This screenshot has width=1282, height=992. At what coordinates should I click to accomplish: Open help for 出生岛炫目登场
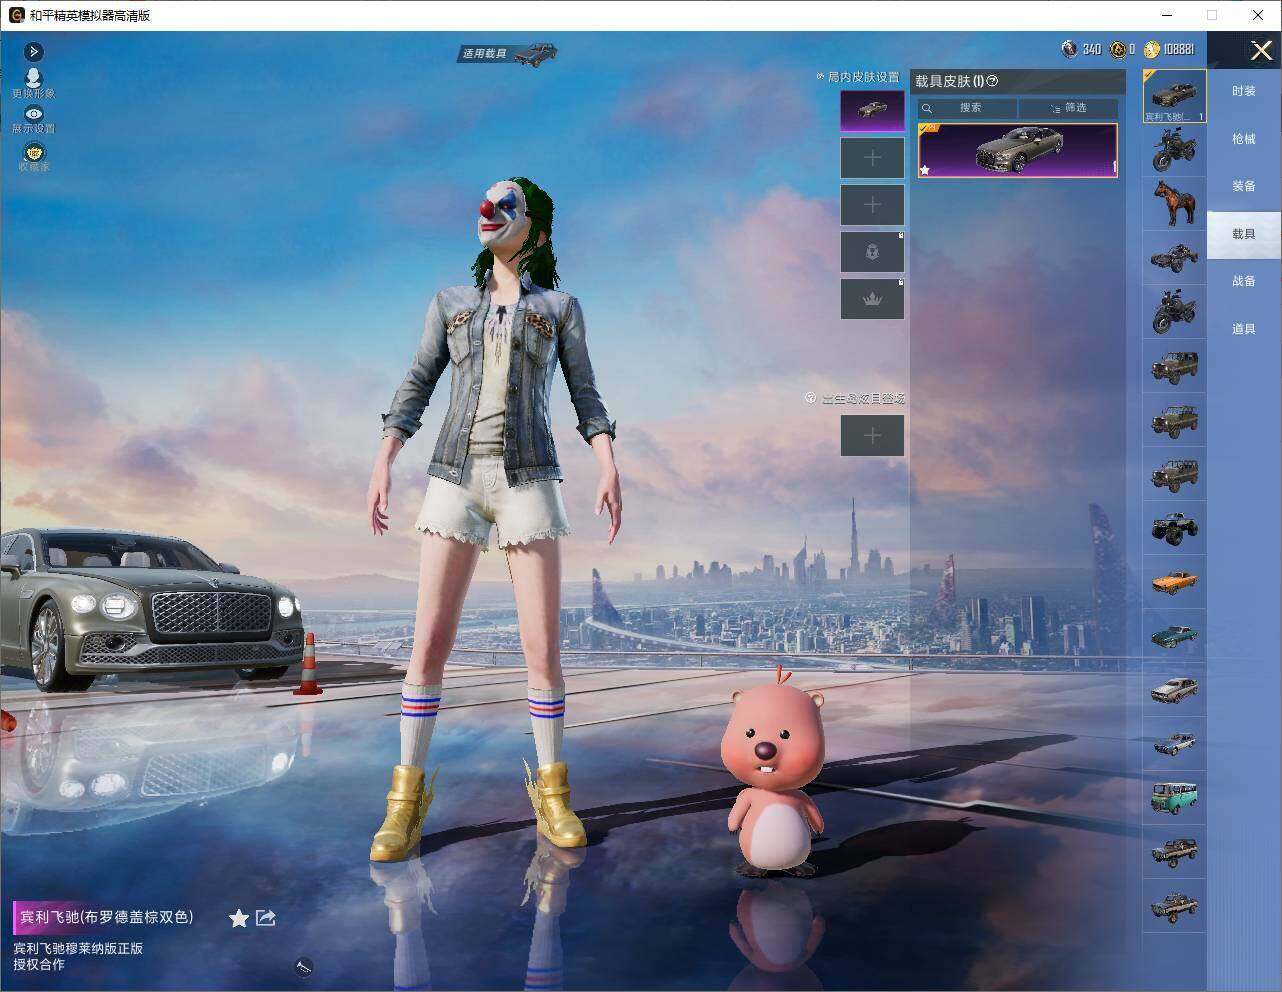811,398
